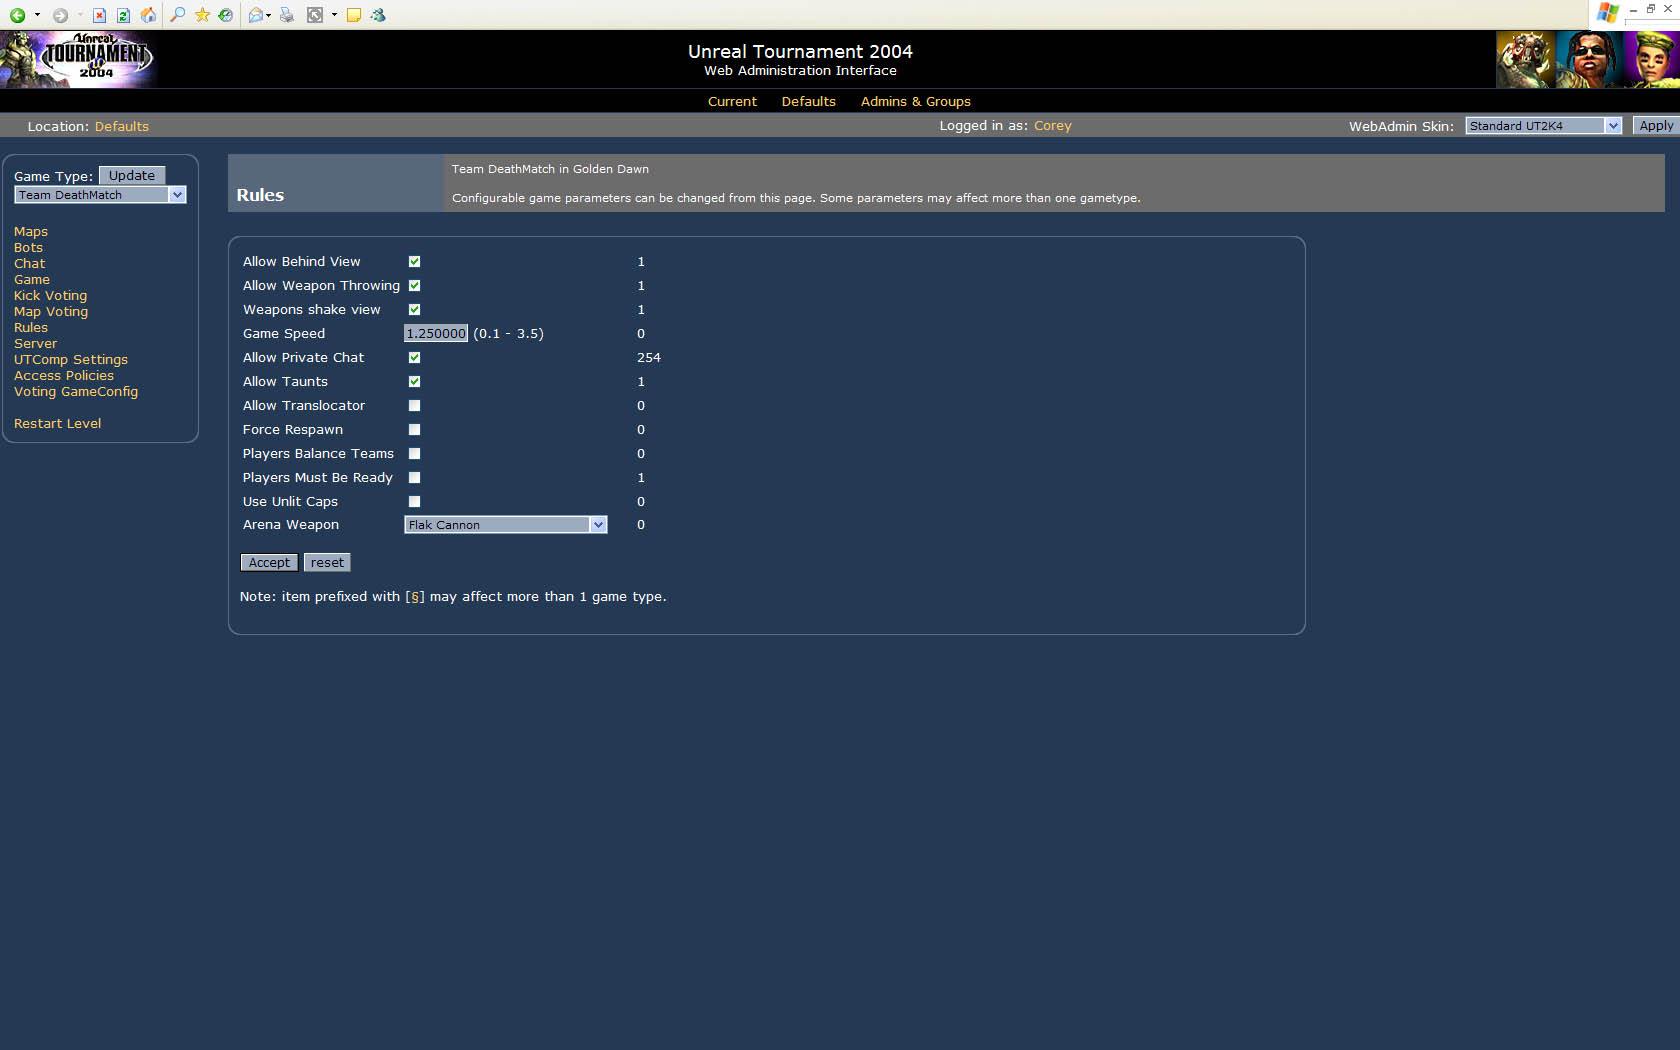
Task: Open Messenger people icon in toolbar
Action: pos(378,15)
